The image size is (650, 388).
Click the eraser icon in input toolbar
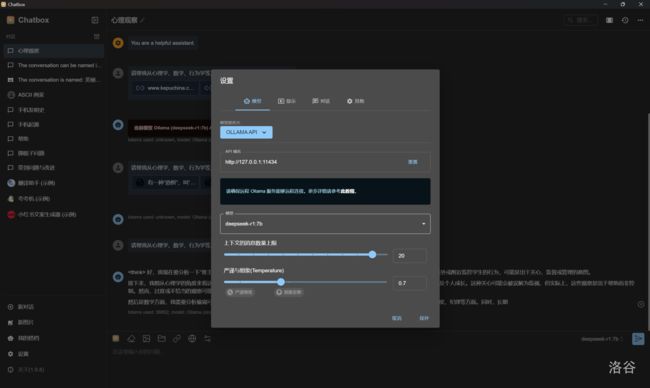coord(131,339)
